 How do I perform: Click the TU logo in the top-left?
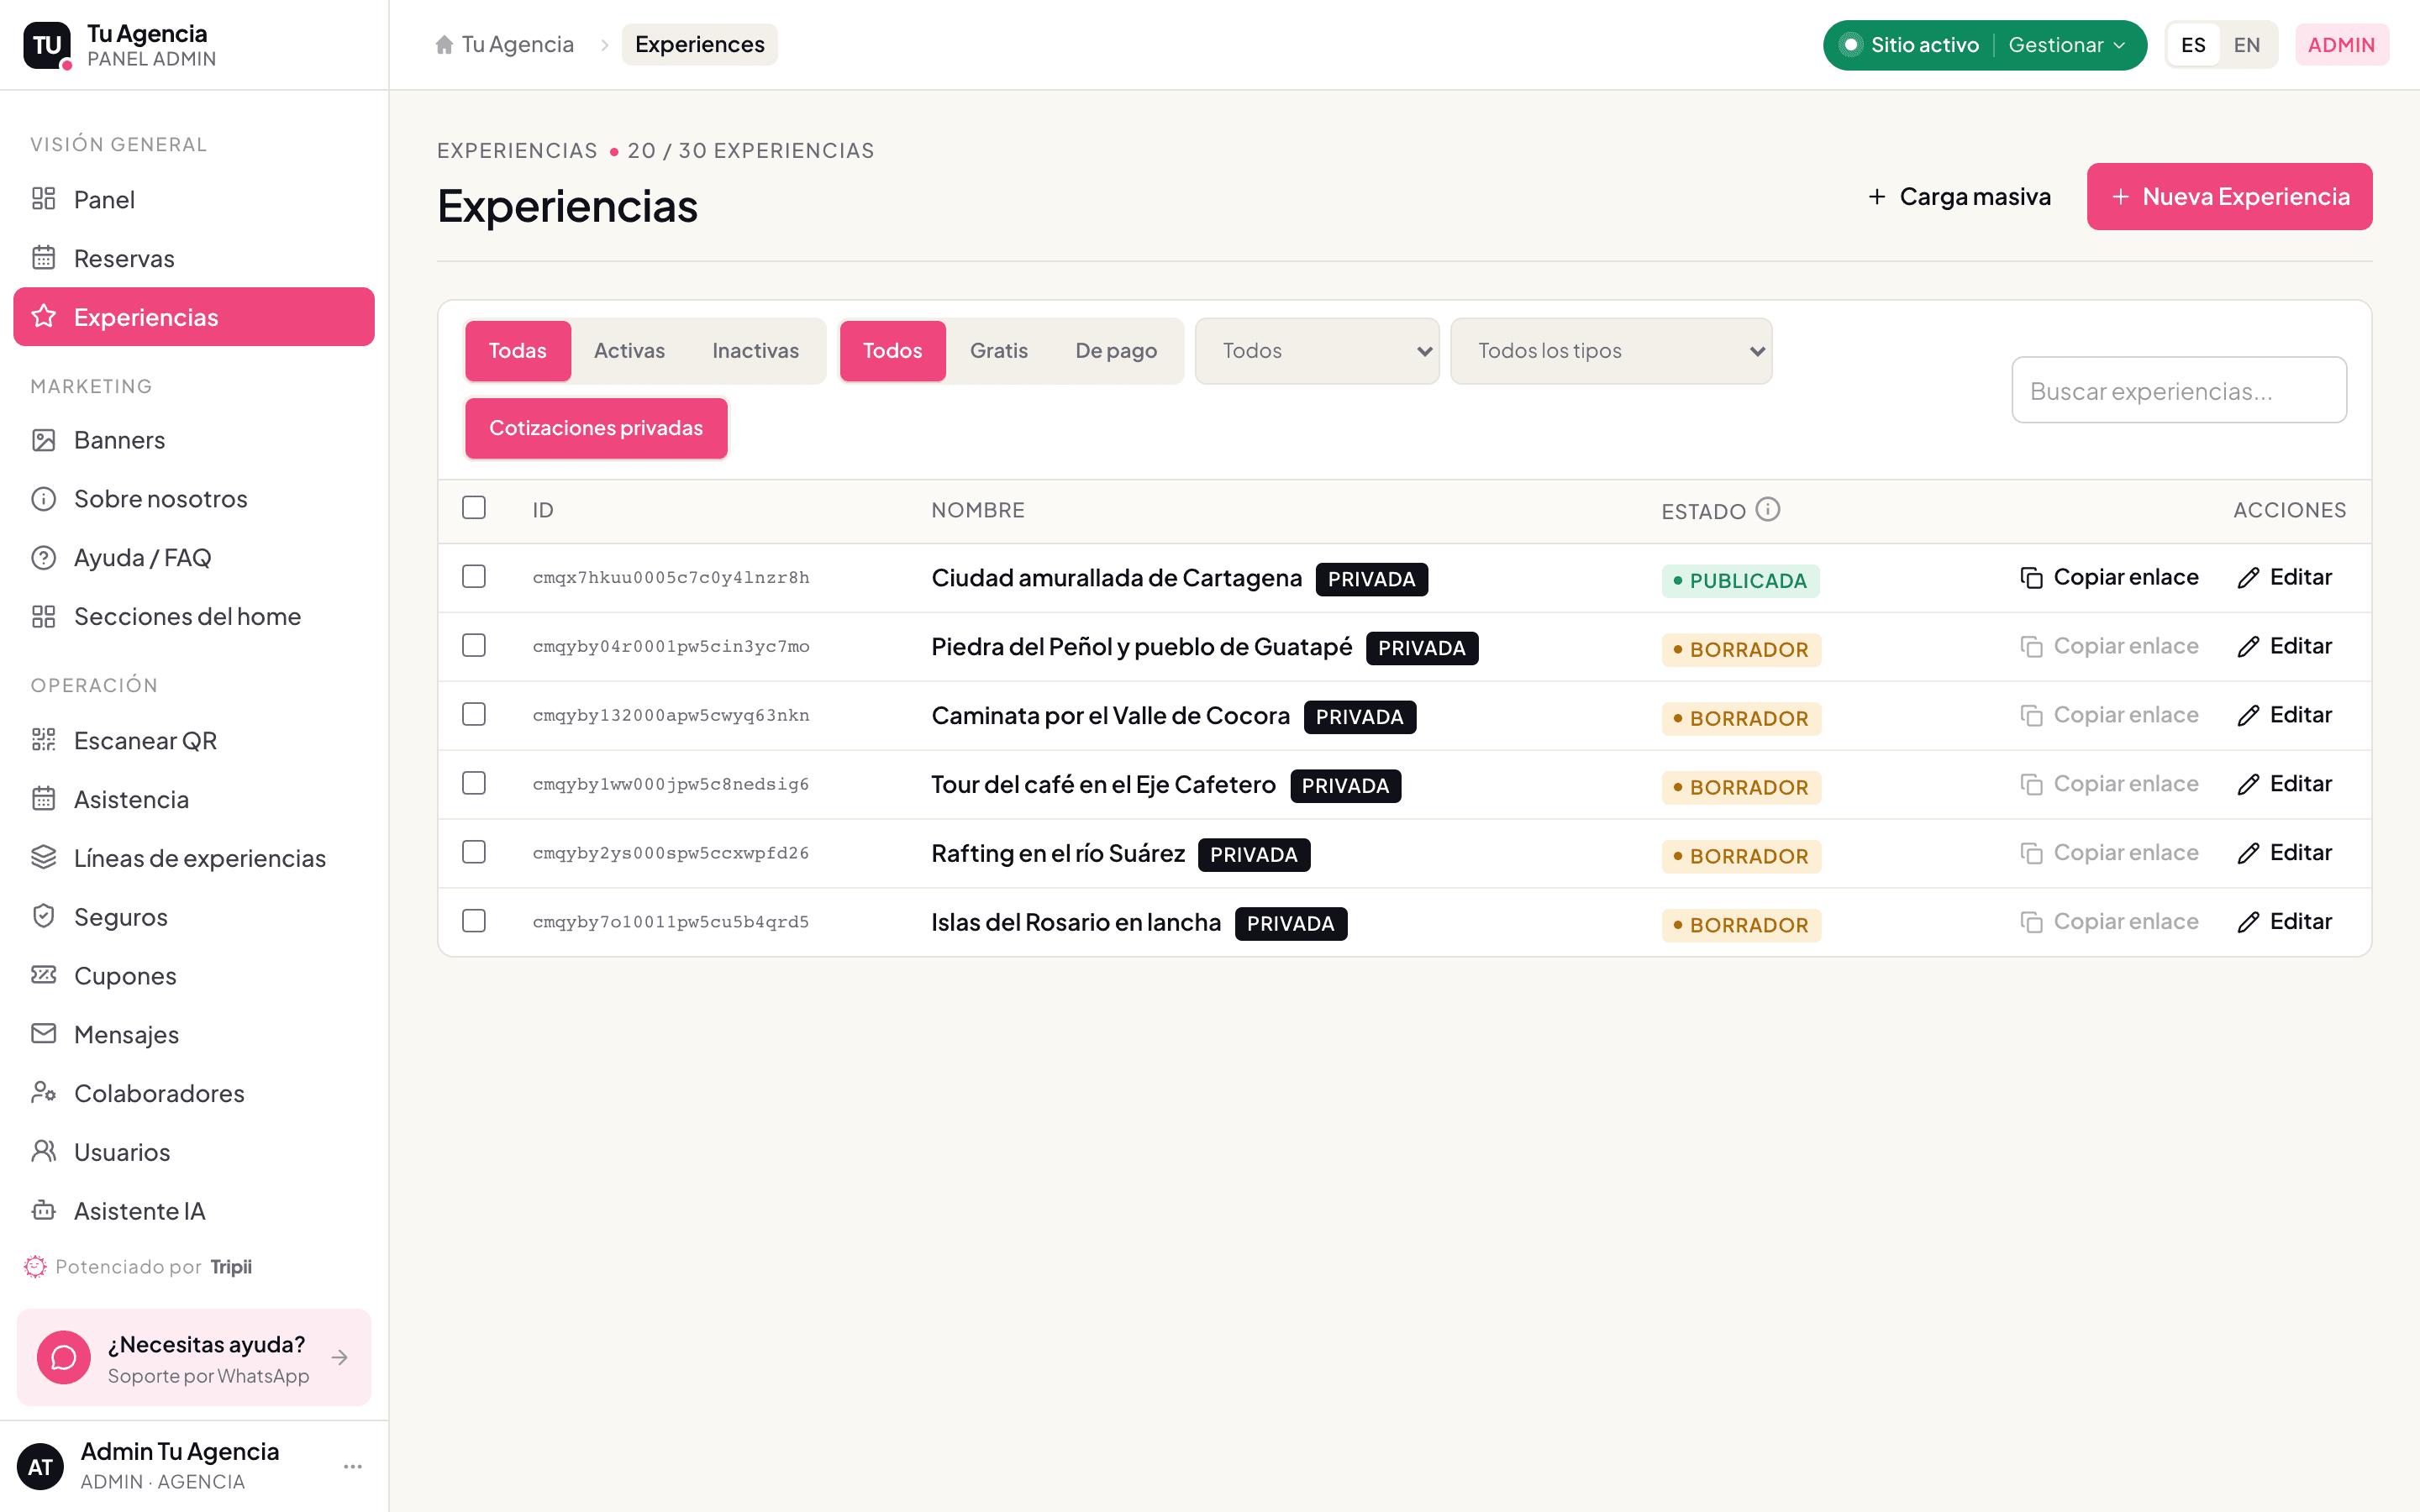[x=47, y=45]
